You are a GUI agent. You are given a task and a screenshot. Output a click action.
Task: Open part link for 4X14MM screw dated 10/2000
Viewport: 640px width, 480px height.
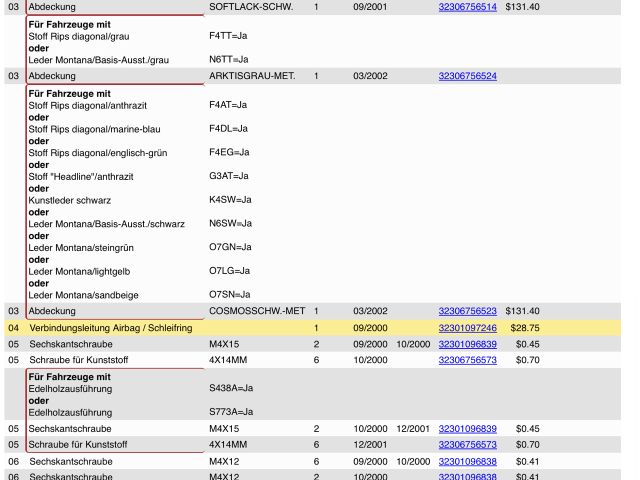coord(467,360)
